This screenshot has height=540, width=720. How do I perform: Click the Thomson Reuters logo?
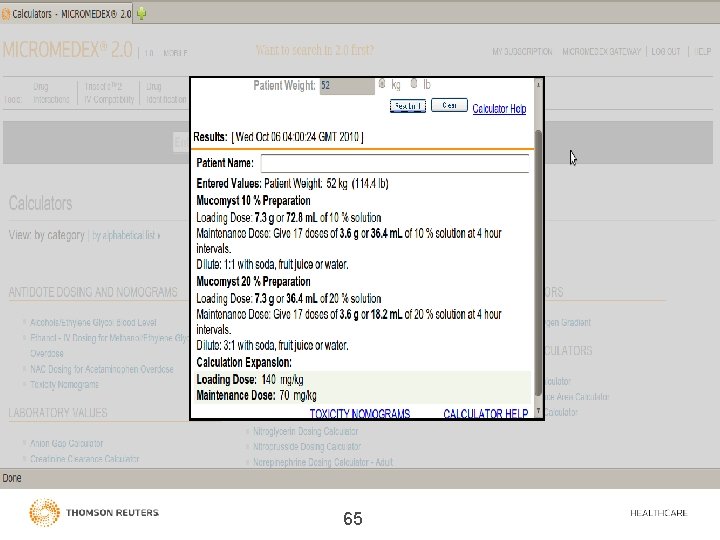[x=94, y=512]
